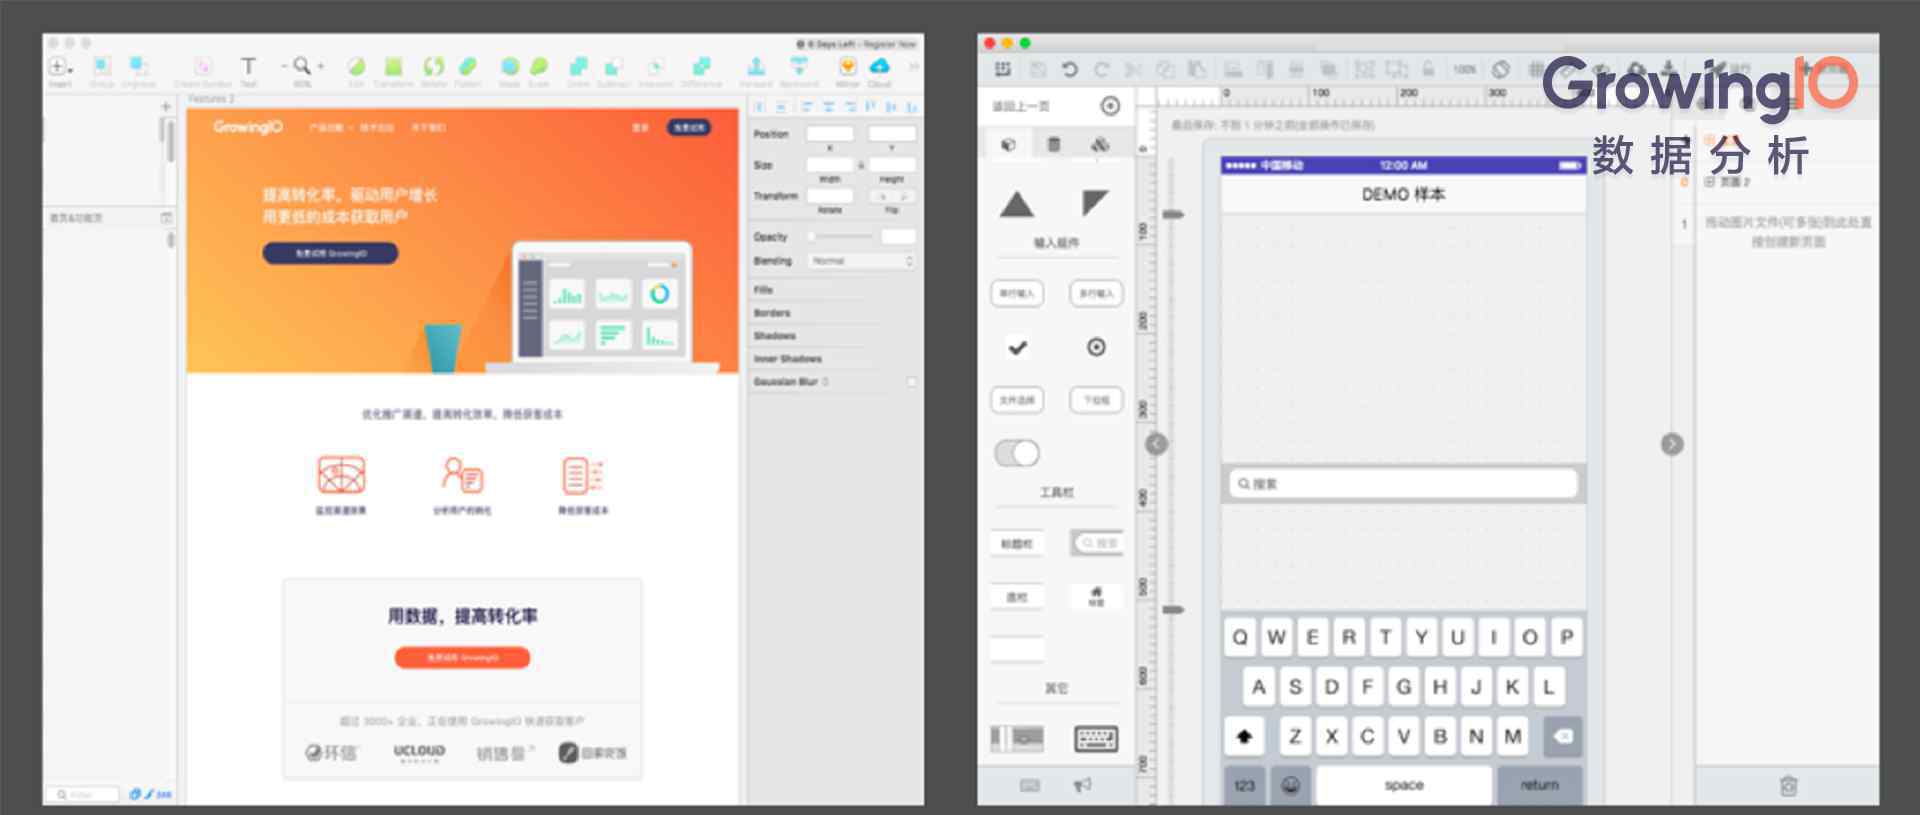
Task: Click the dark blue button in the orange hero banner
Action: pyautogui.click(x=330, y=253)
